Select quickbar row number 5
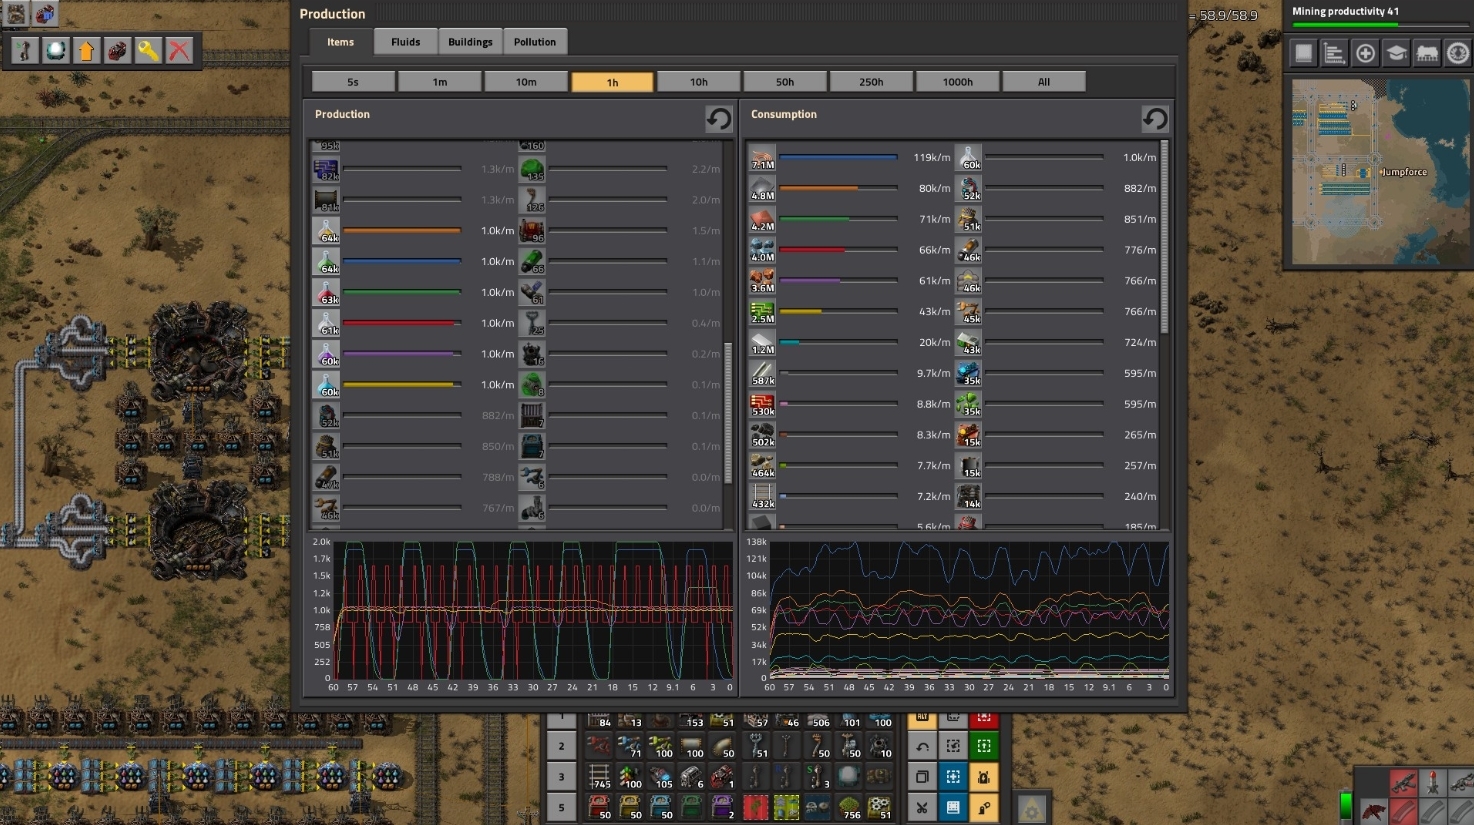 pyautogui.click(x=561, y=806)
